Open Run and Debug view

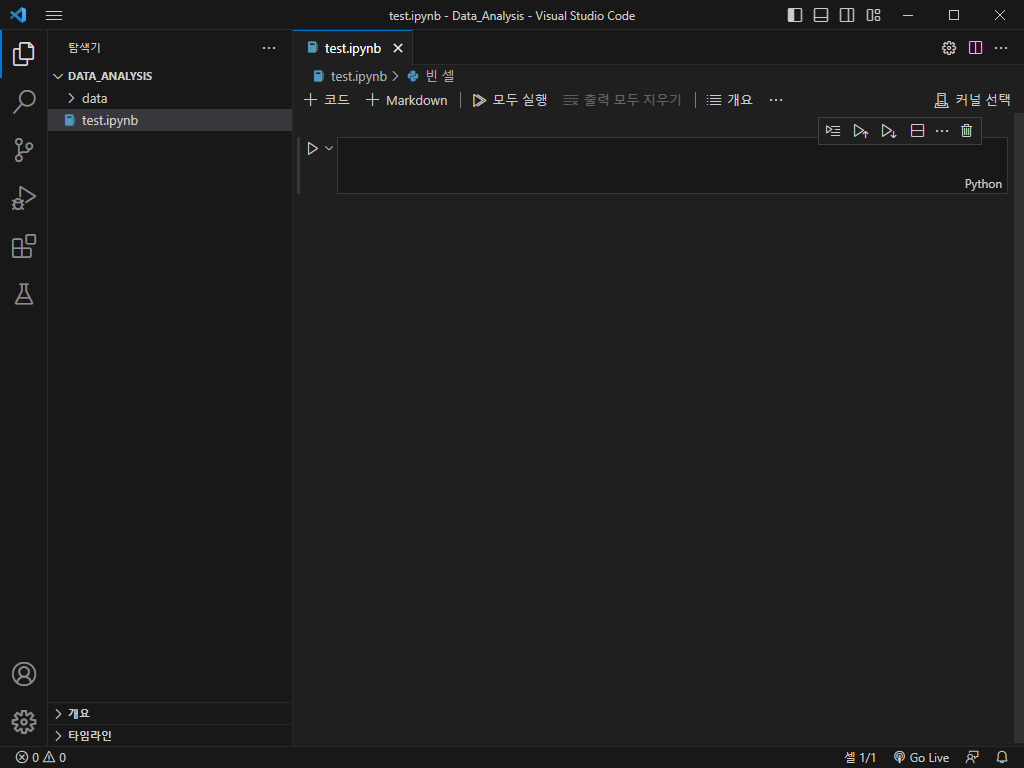click(24, 198)
